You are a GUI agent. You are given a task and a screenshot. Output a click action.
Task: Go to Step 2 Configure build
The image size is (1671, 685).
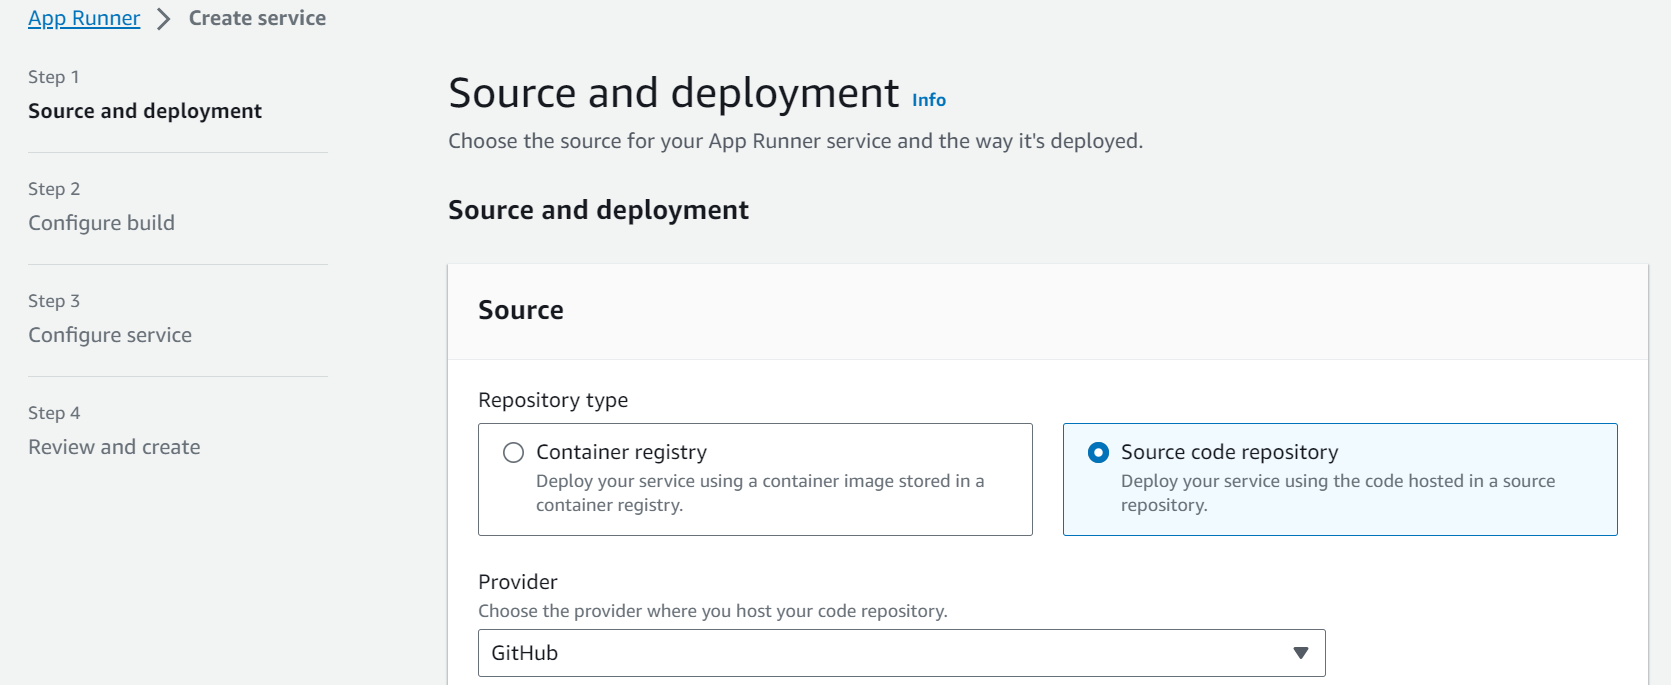pyautogui.click(x=101, y=223)
